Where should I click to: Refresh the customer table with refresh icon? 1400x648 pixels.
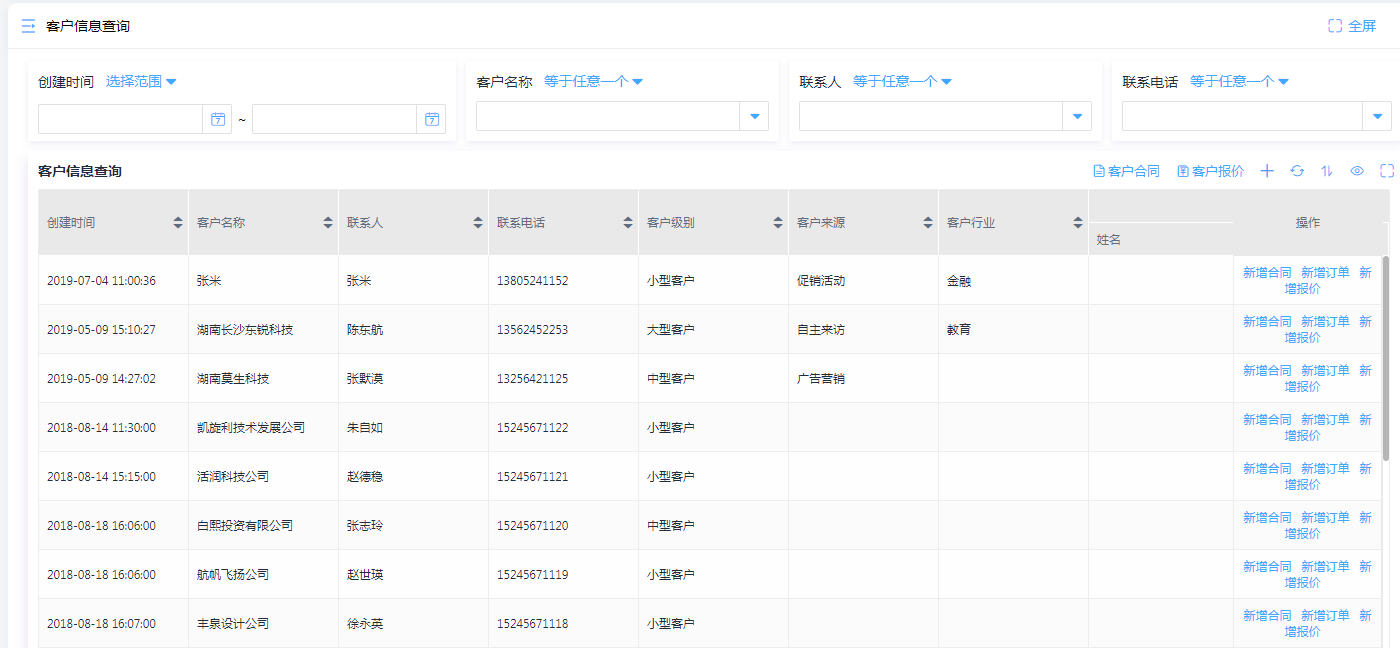tap(1297, 171)
